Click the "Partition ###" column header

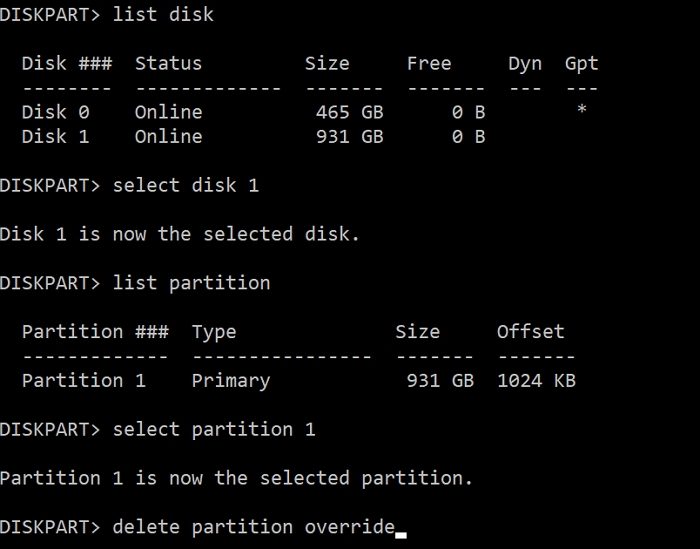(x=95, y=332)
